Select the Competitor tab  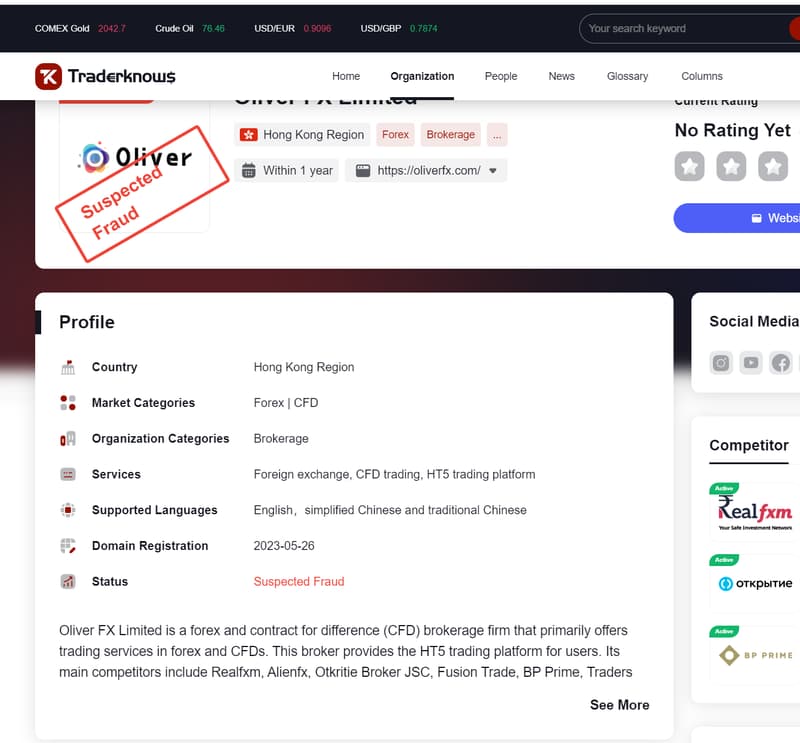coord(748,446)
